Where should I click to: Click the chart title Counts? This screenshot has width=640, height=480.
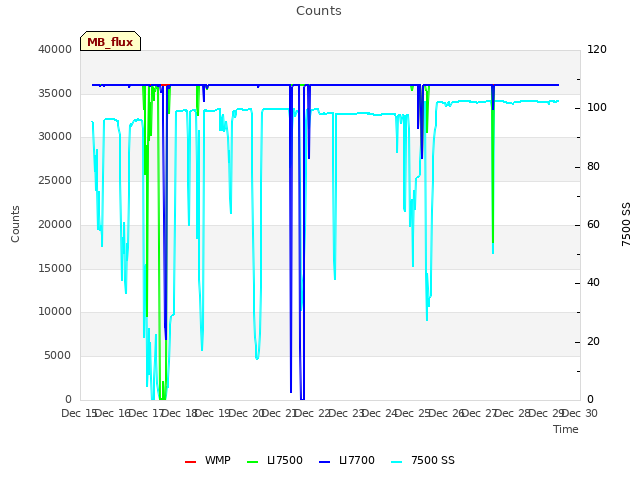click(x=319, y=11)
